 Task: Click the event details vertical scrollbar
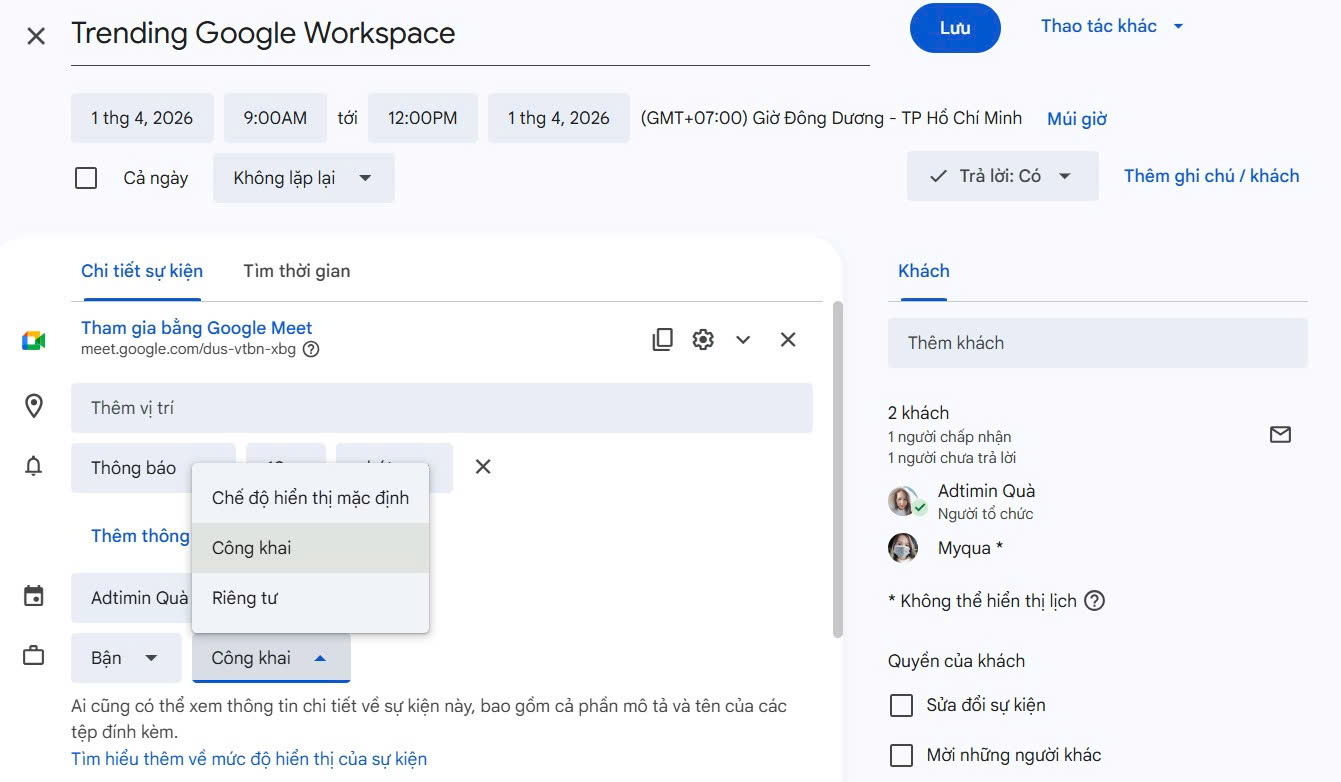(x=838, y=470)
